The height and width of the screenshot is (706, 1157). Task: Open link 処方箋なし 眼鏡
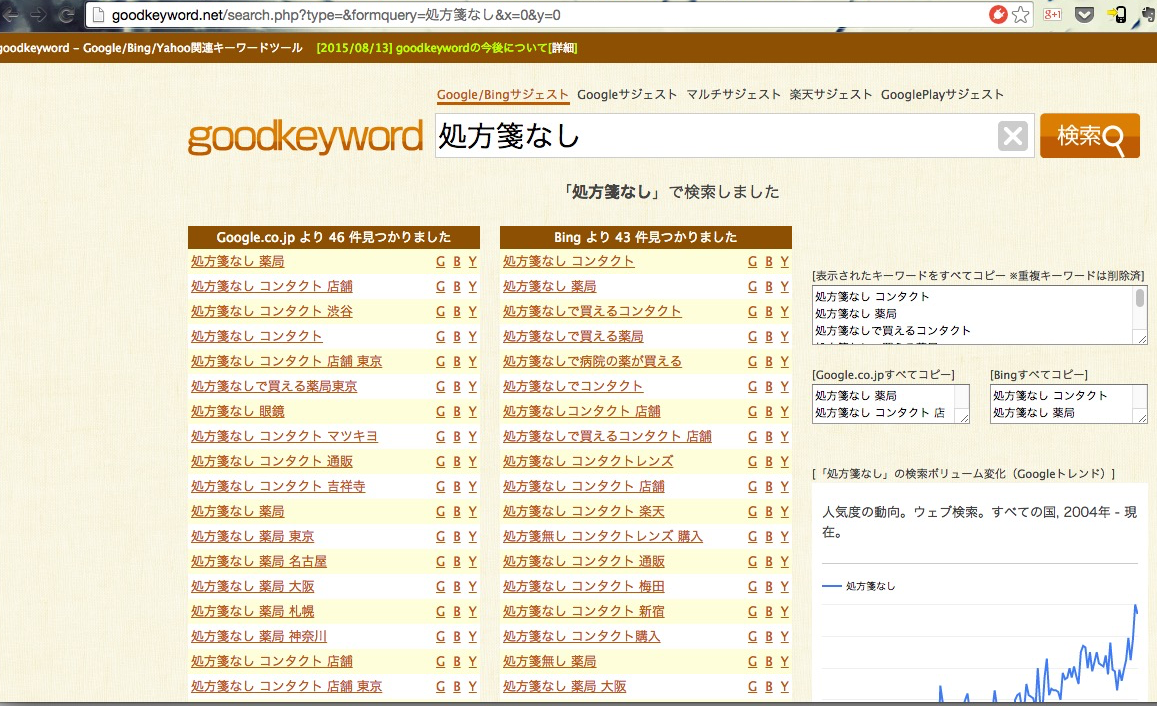(x=238, y=412)
